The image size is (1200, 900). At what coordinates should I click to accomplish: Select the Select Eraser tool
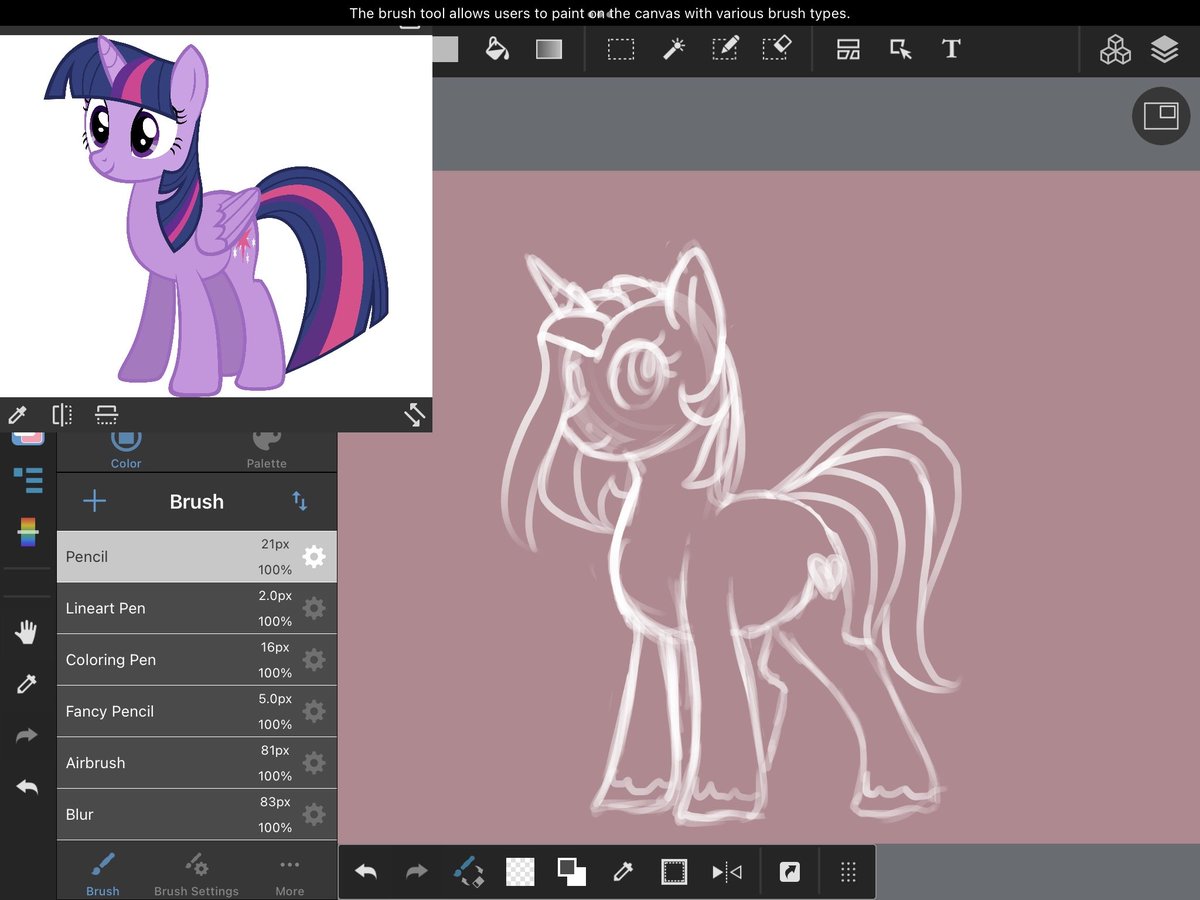click(778, 49)
